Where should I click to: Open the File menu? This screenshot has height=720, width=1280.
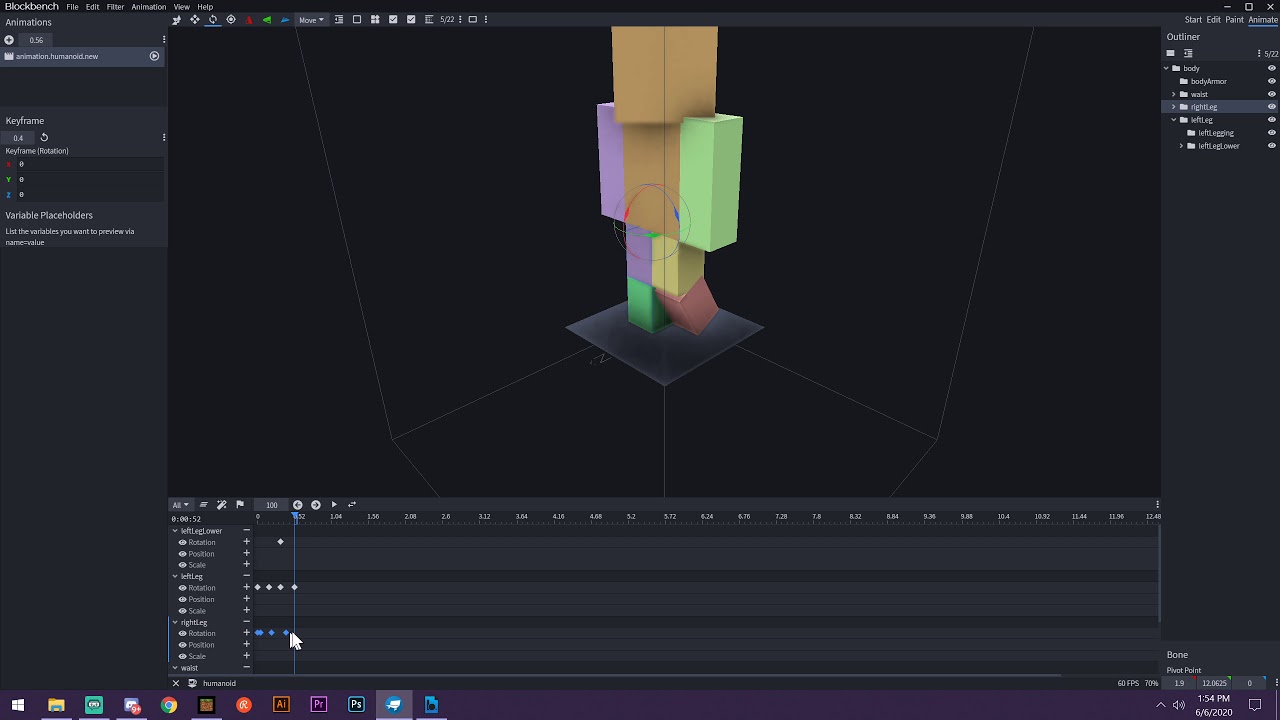73,7
